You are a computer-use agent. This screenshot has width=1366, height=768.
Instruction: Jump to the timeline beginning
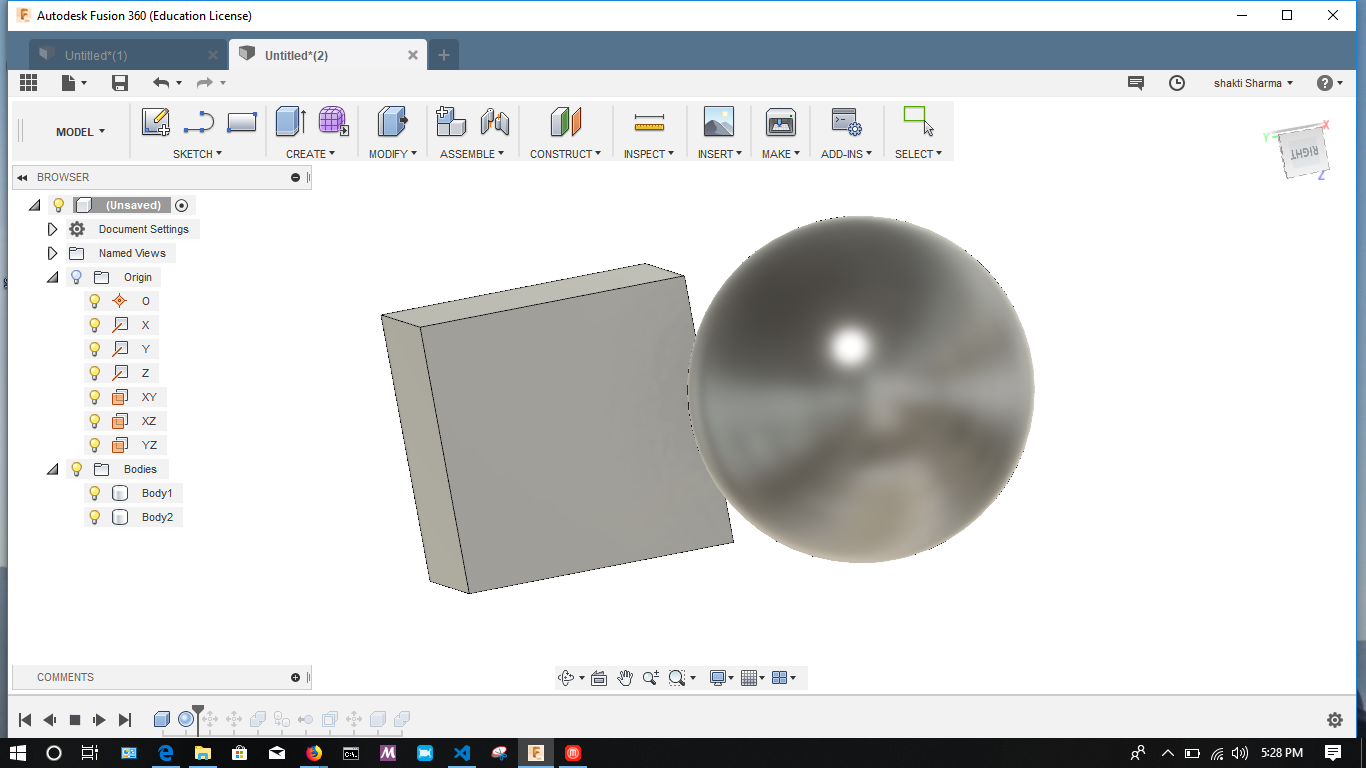point(26,720)
